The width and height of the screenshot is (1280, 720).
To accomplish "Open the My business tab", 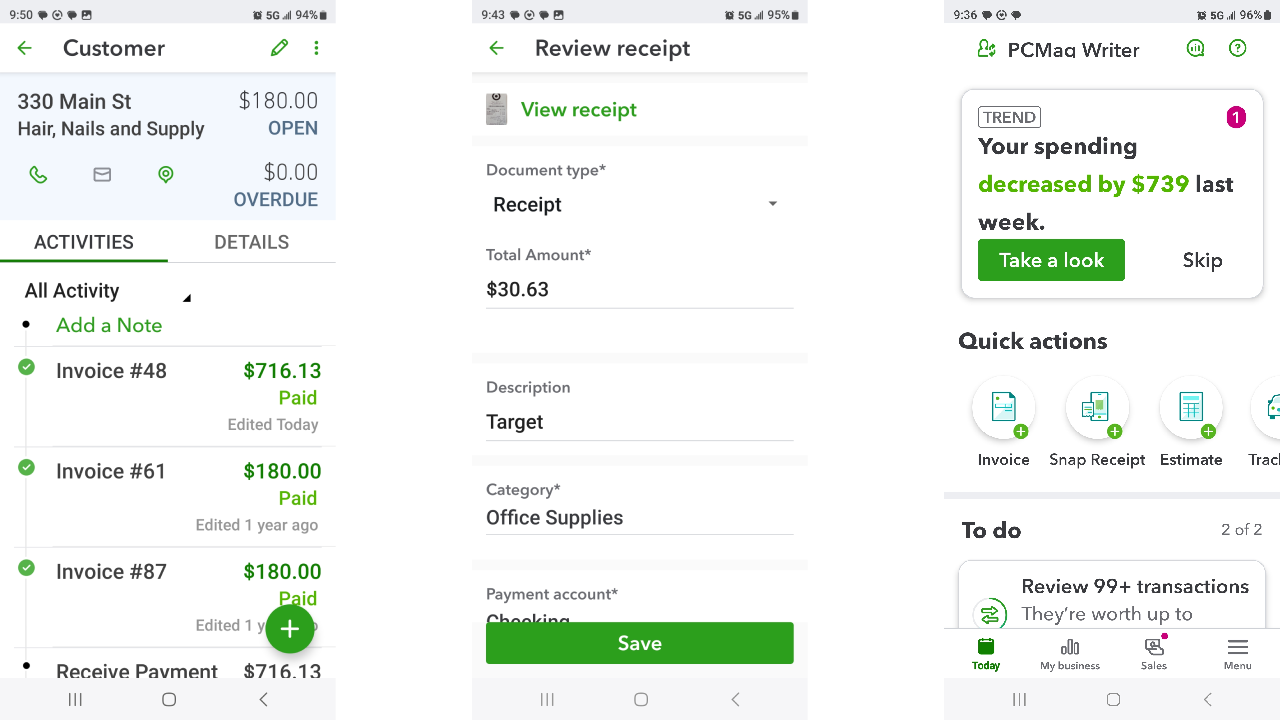I will click(x=1069, y=653).
